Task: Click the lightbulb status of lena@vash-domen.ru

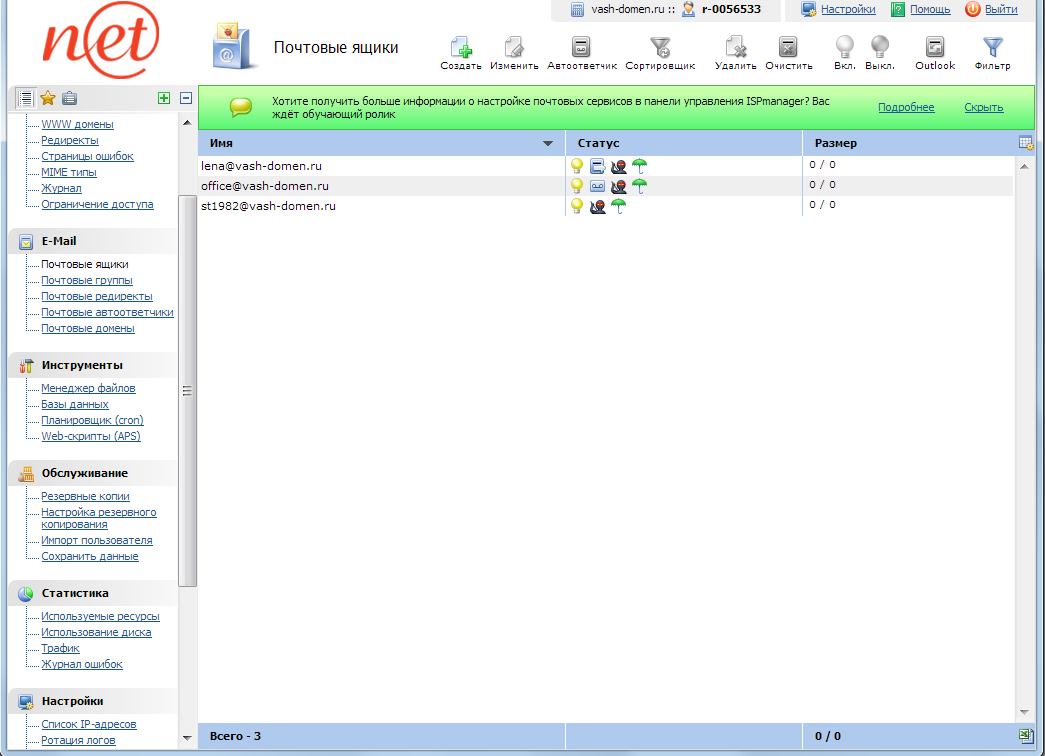Action: click(577, 166)
